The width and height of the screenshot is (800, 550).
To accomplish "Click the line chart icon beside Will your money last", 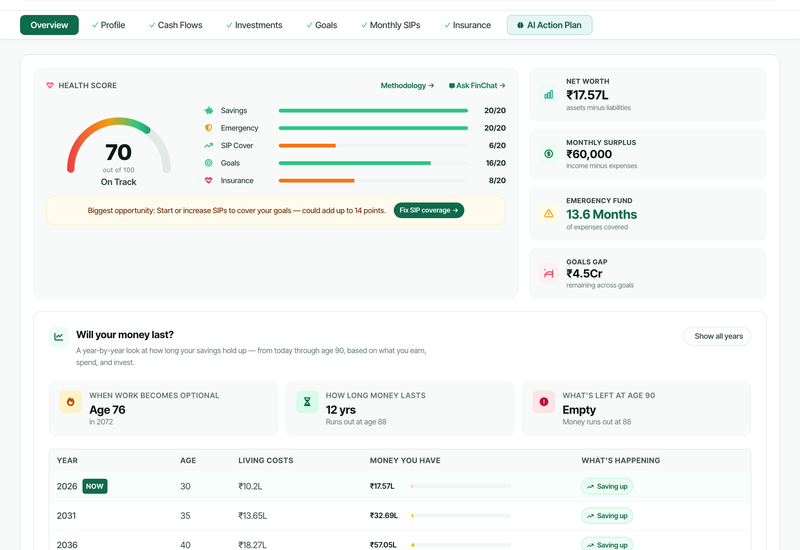I will pos(59,337).
